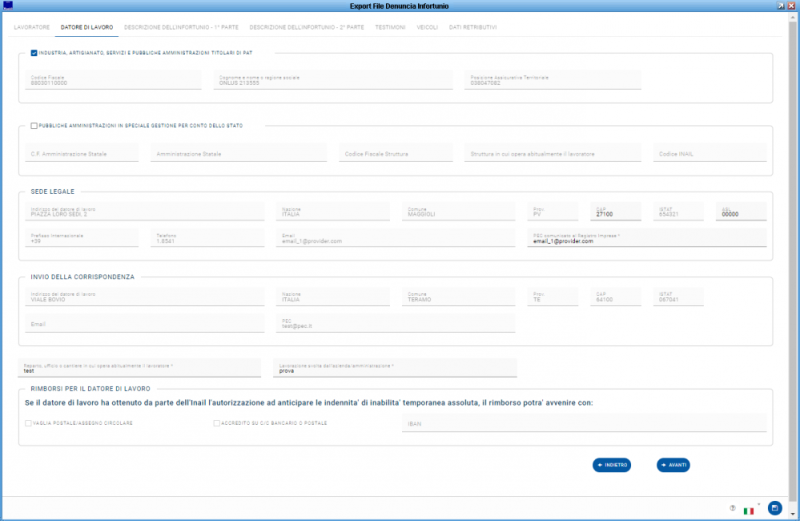Click Sede Legale Nazione field
Viewport: 800px width, 521px height.
click(333, 211)
